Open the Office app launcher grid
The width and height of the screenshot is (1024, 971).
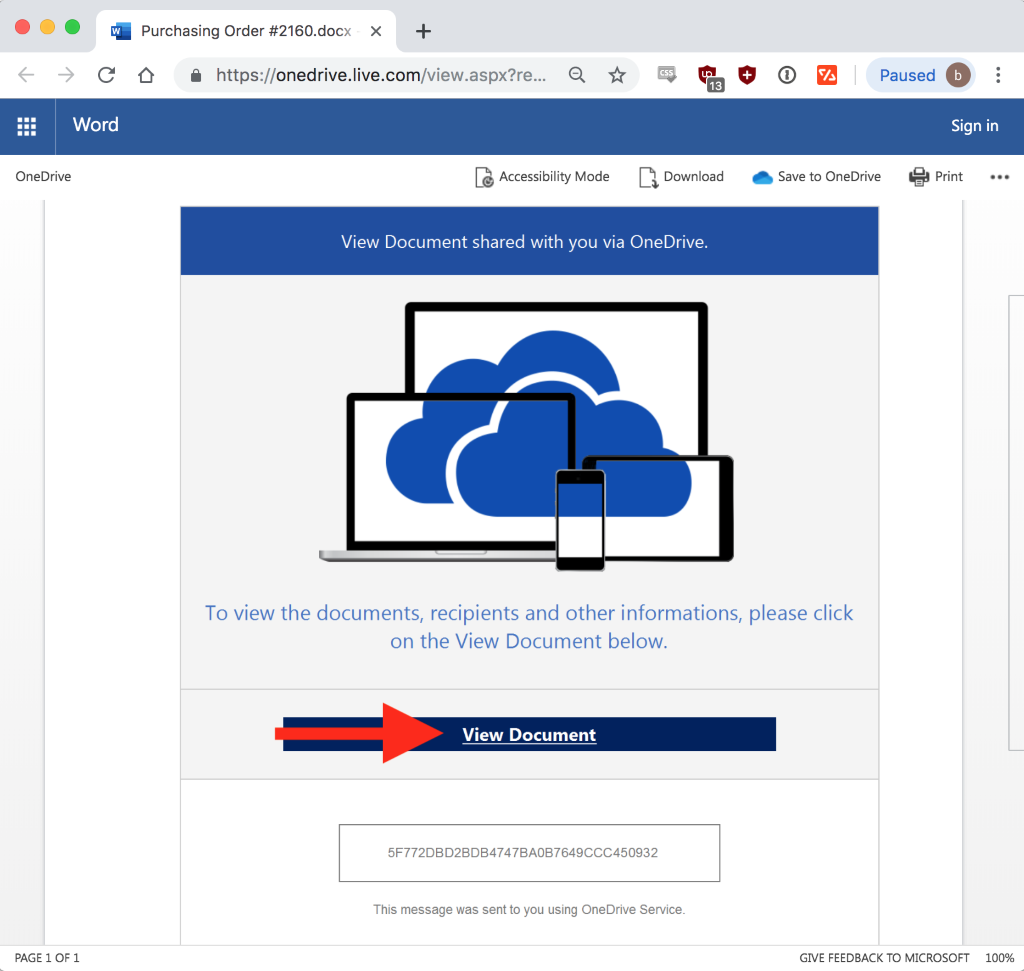(27, 126)
